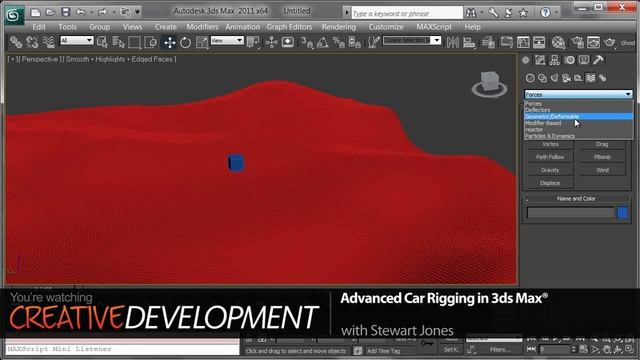Toggle the Spinner Snap button
Image resolution: width=640 pixels, height=360 pixels.
[354, 42]
